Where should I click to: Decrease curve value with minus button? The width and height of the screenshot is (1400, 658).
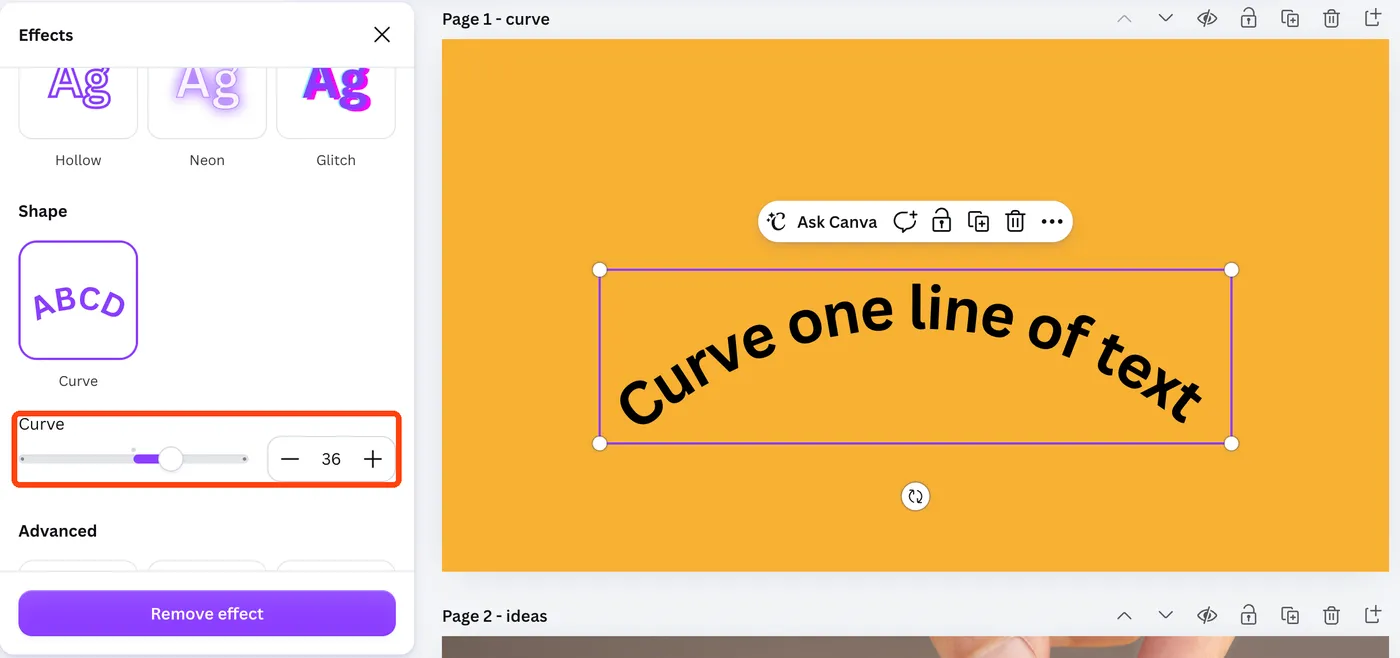(x=290, y=459)
